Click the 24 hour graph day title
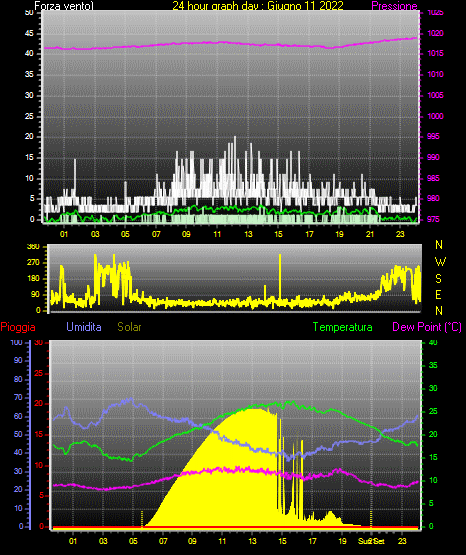Image resolution: width=466 pixels, height=555 pixels. coord(258,6)
